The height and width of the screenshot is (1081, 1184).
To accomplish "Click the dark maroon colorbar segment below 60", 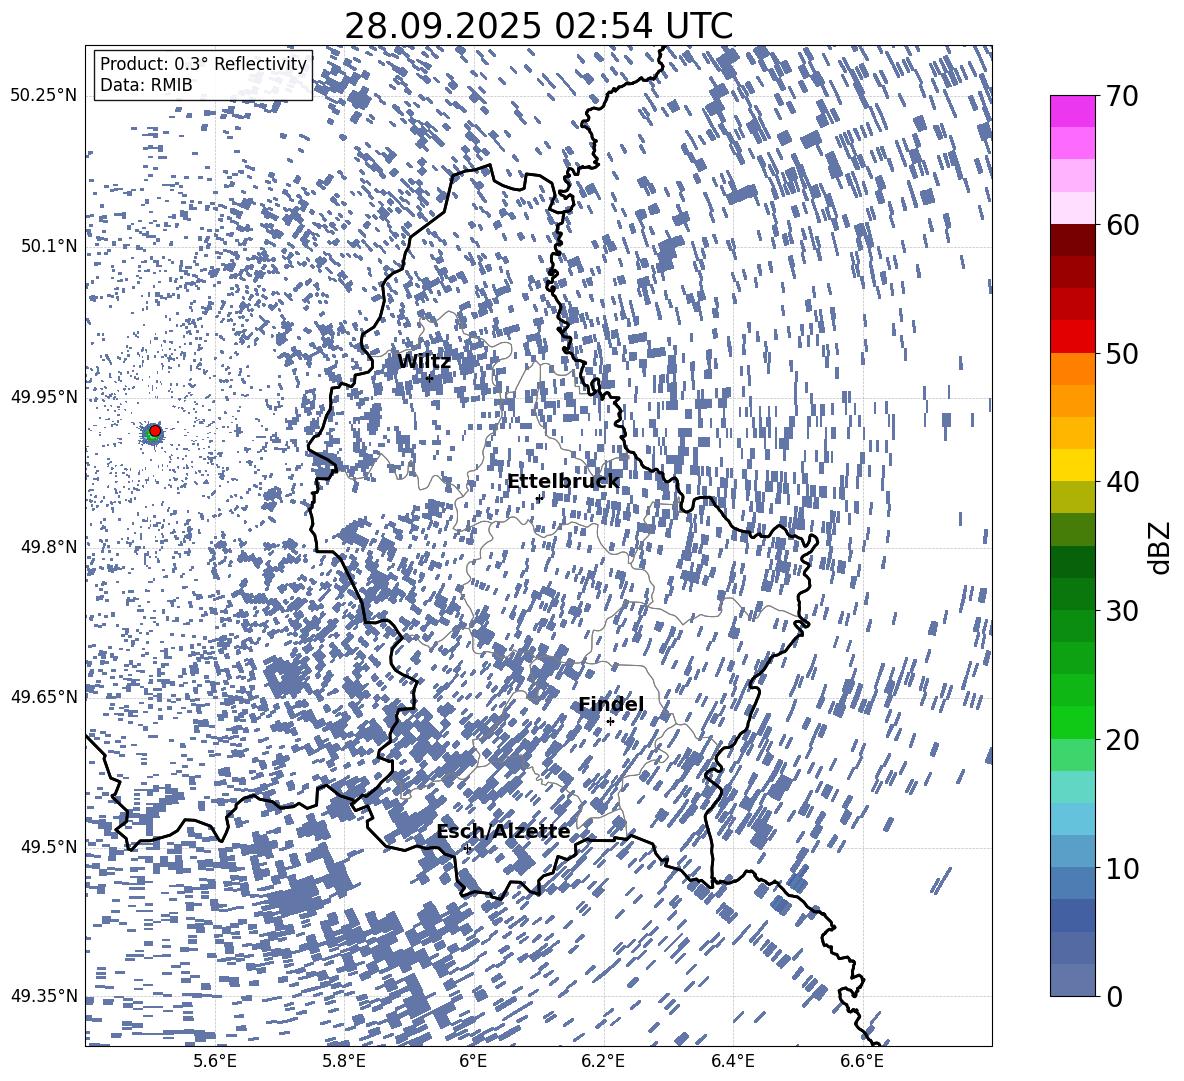I will pos(1072,240).
